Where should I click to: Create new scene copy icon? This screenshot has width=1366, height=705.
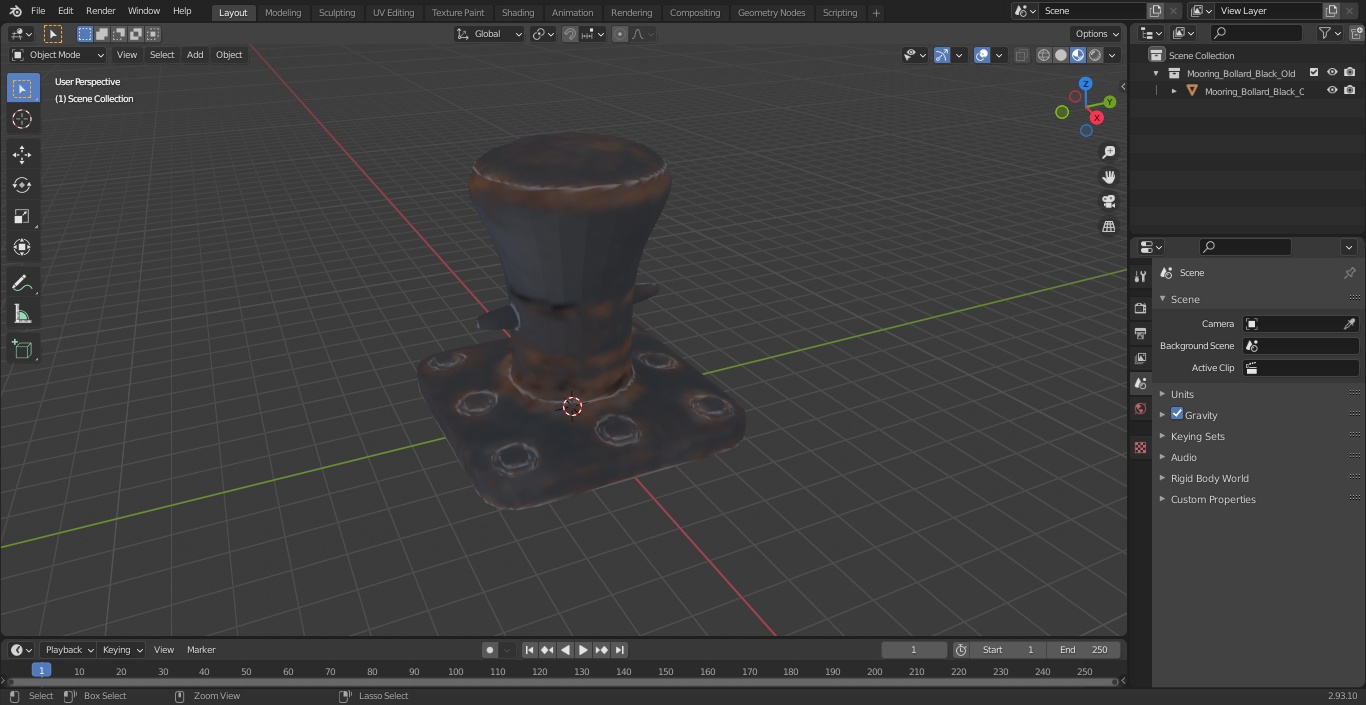click(x=1155, y=11)
